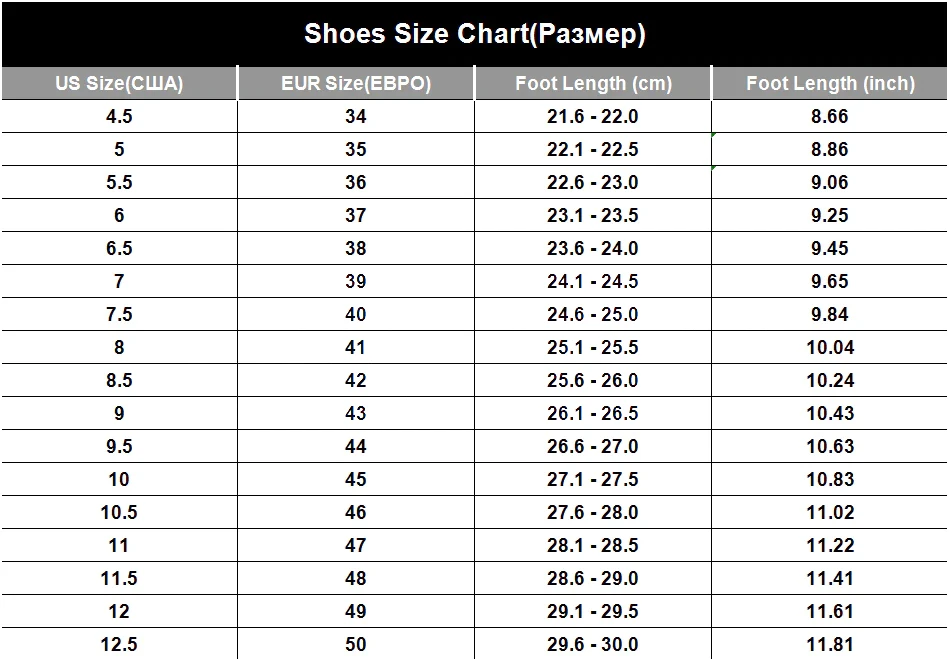This screenshot has width=949, height=661.
Task: Select EUR size 48 cell
Action: (356, 578)
